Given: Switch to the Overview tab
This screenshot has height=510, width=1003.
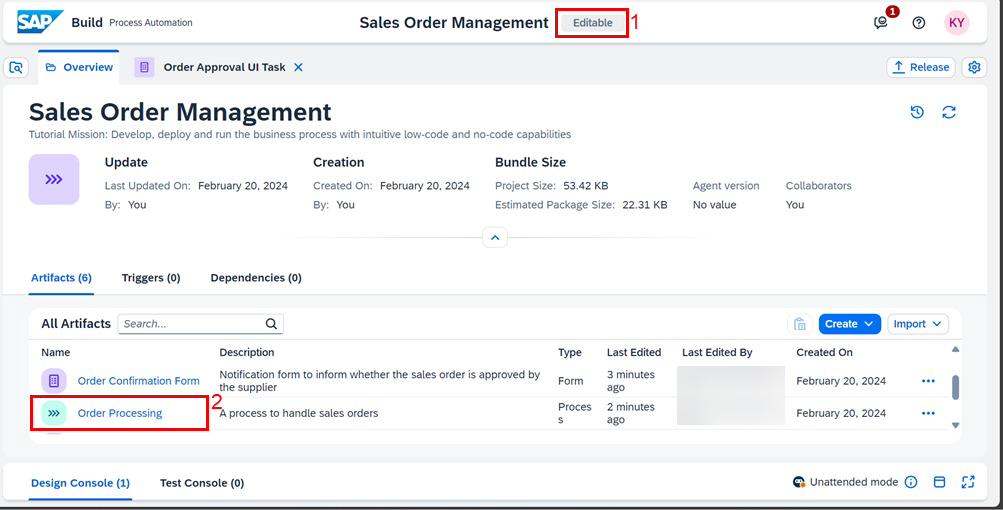Looking at the screenshot, I should tap(79, 67).
